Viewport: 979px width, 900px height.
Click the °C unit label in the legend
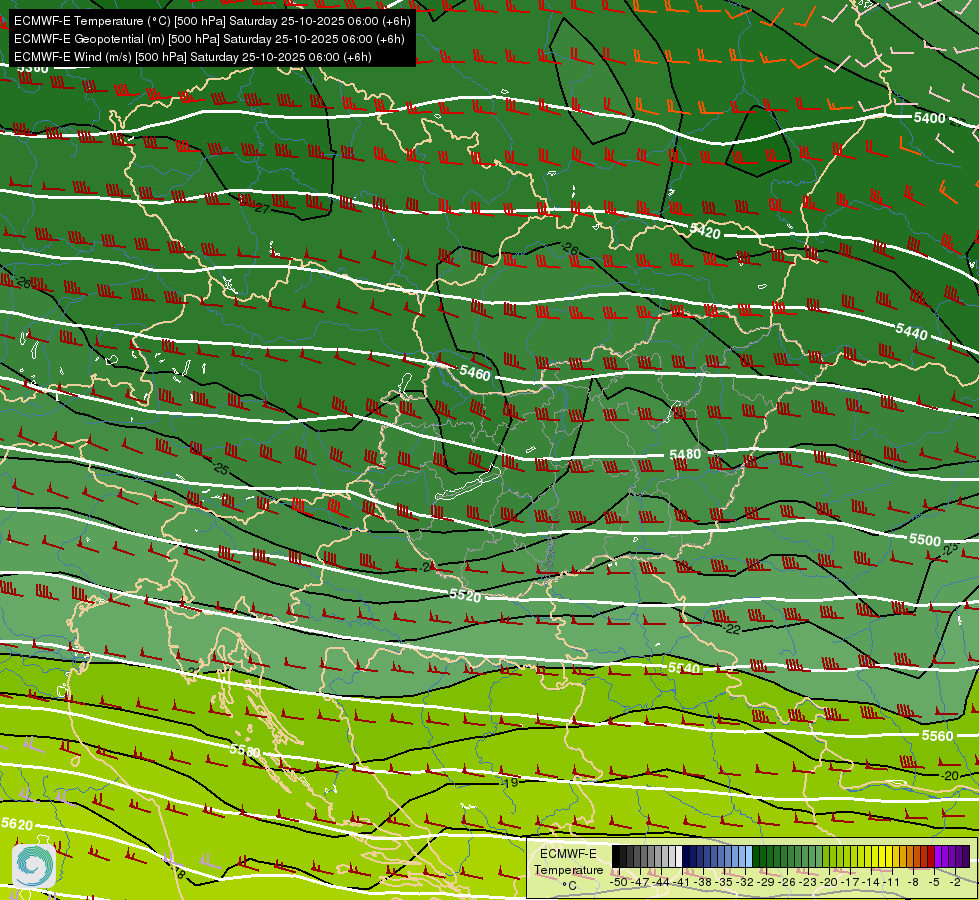pos(569,886)
